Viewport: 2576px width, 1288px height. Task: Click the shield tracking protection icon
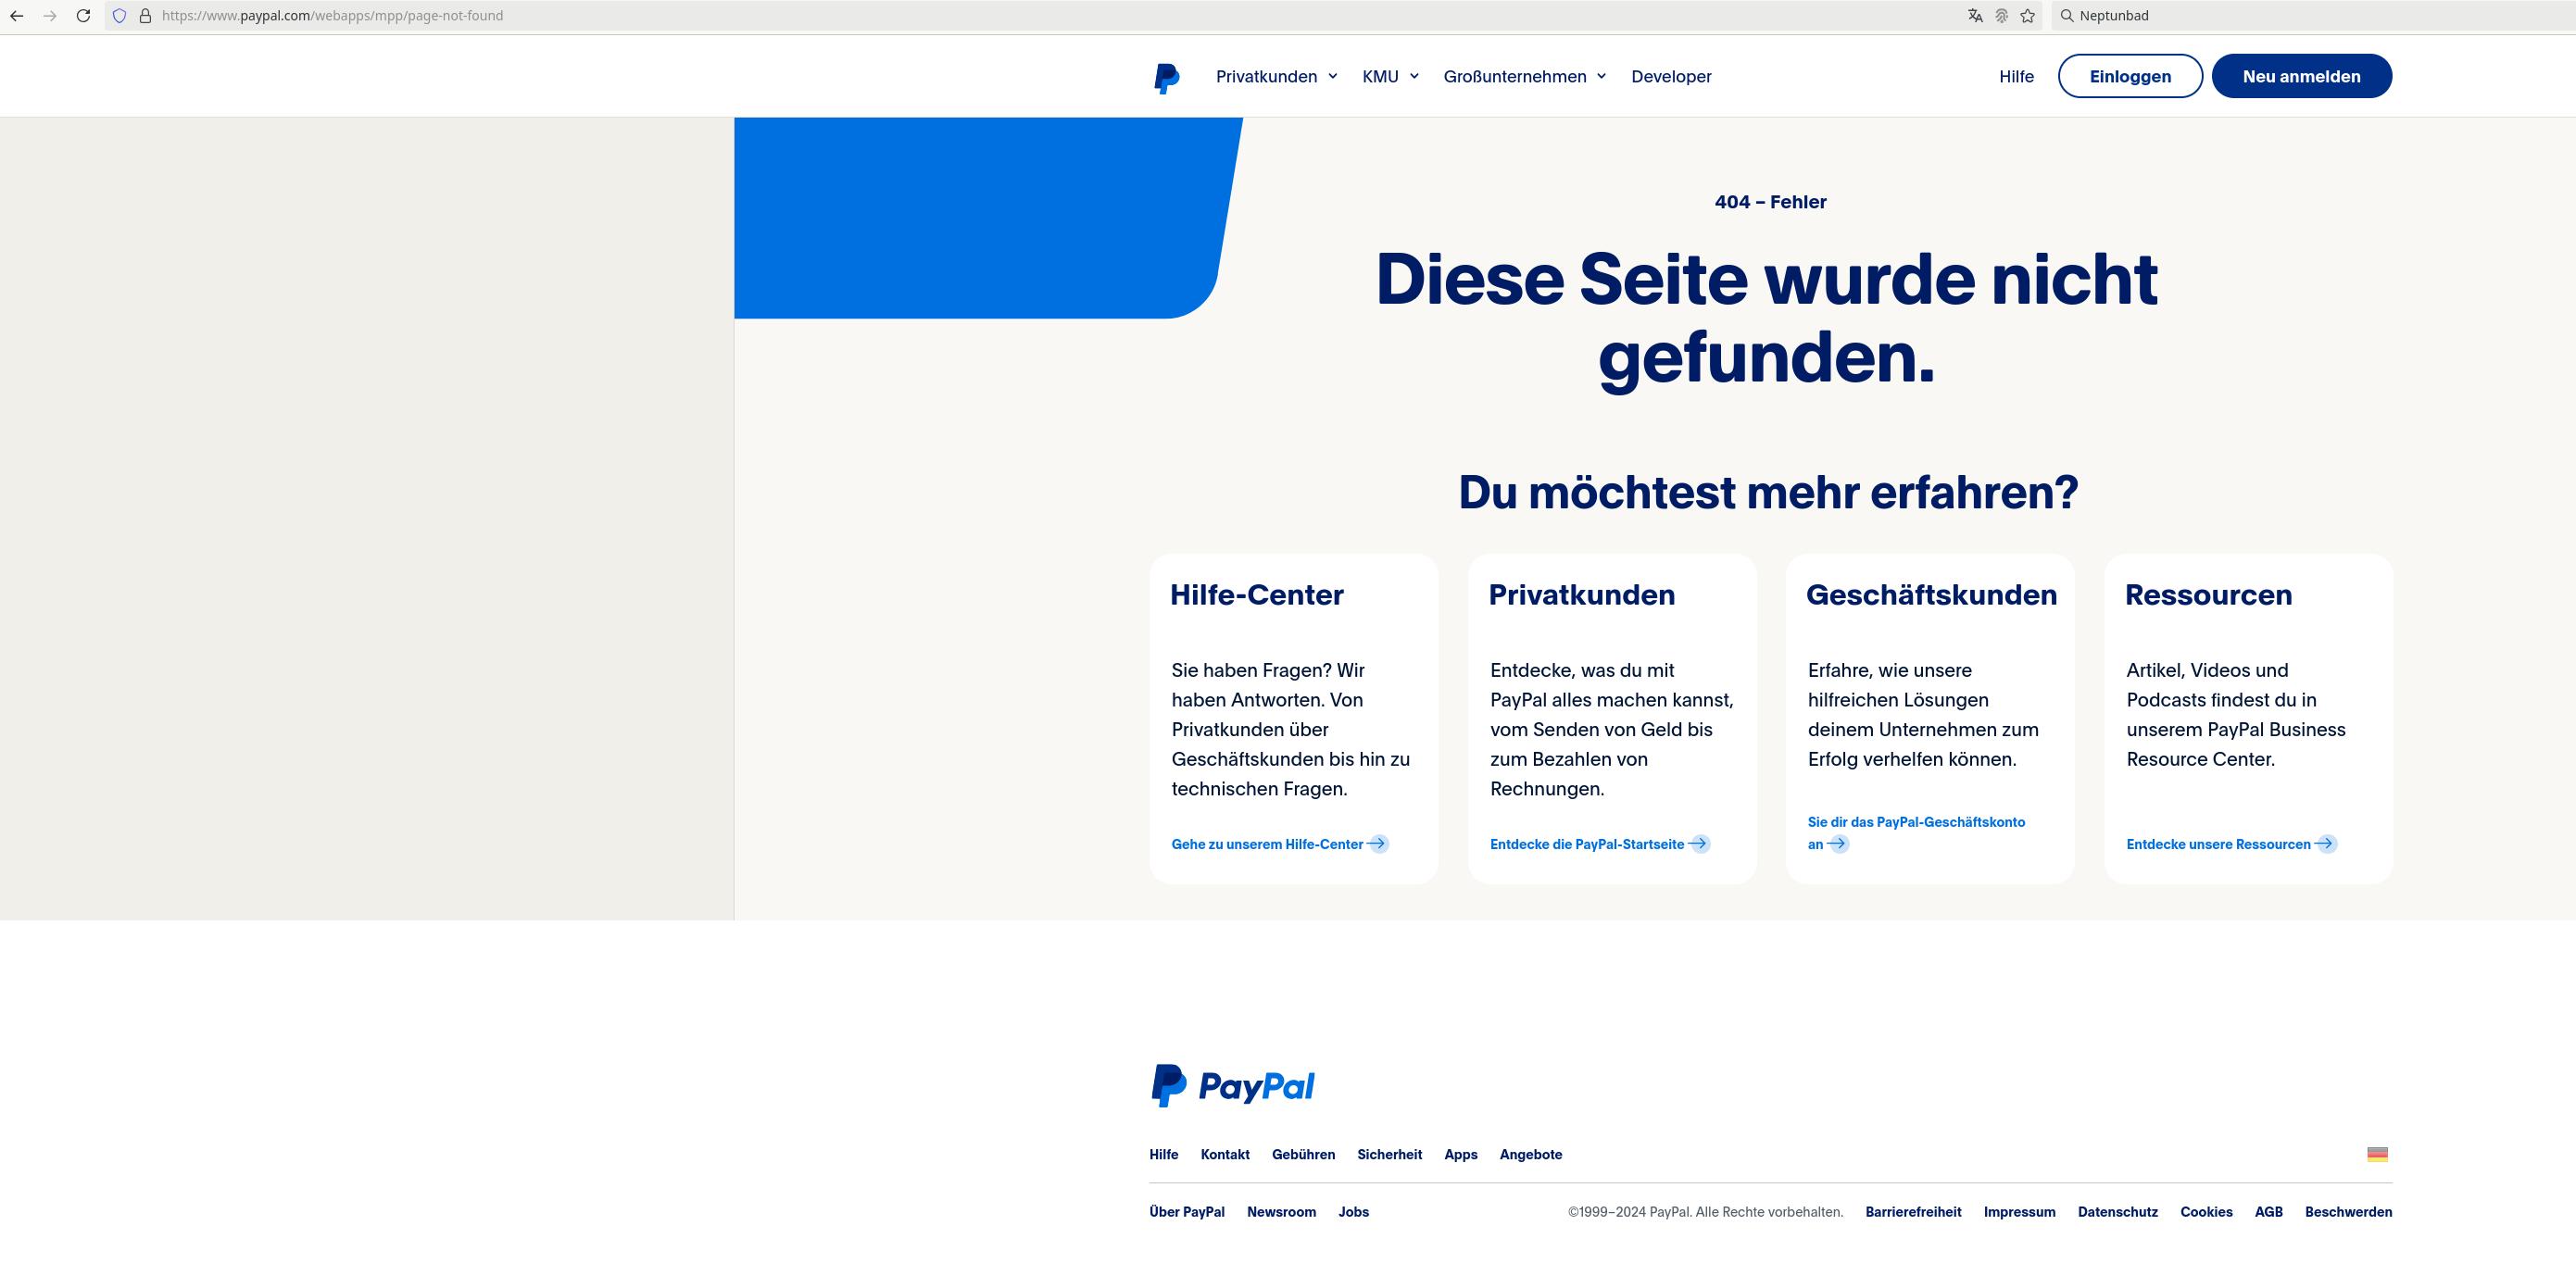pos(119,16)
